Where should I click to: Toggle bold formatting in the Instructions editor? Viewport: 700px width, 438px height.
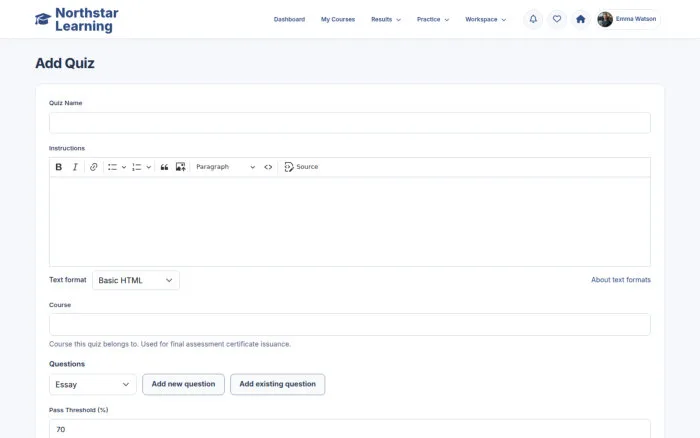pyautogui.click(x=58, y=167)
